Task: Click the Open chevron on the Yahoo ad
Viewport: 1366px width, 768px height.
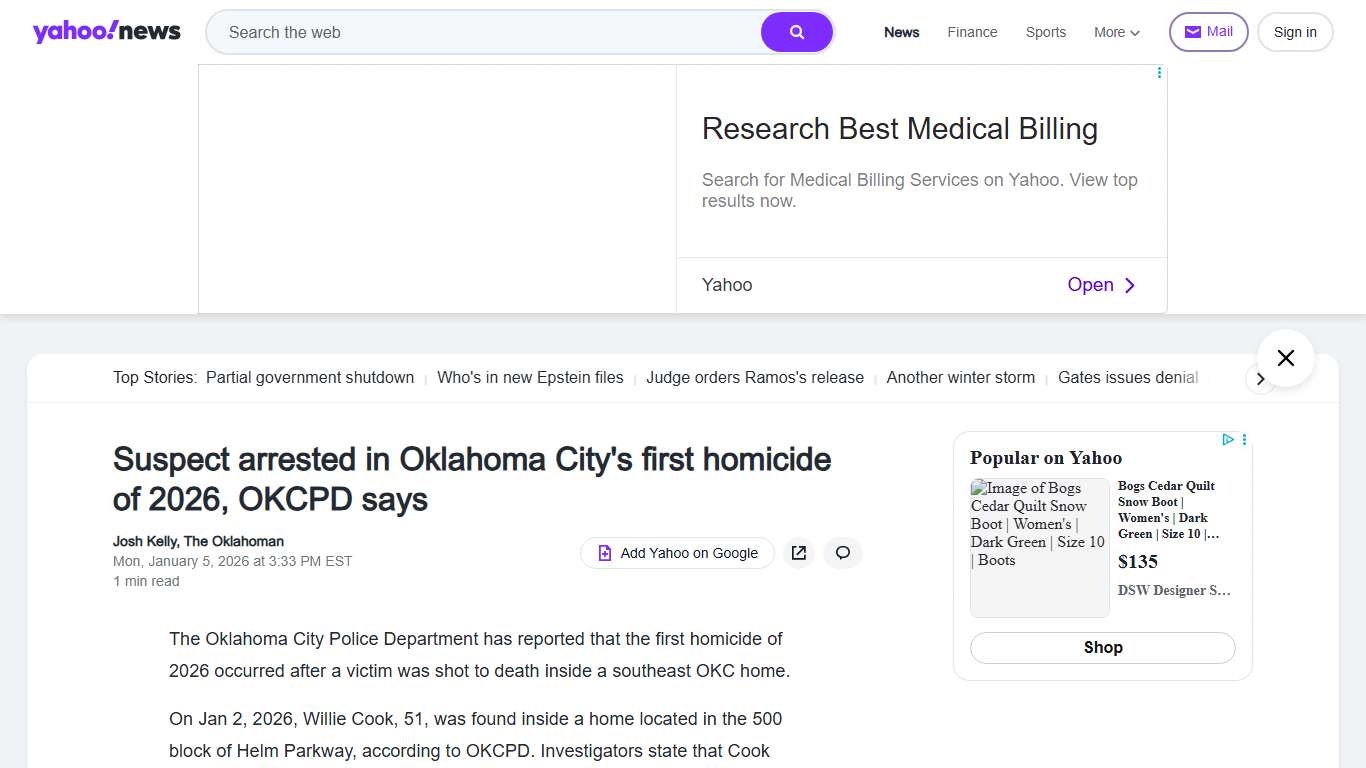Action: [x=1129, y=285]
